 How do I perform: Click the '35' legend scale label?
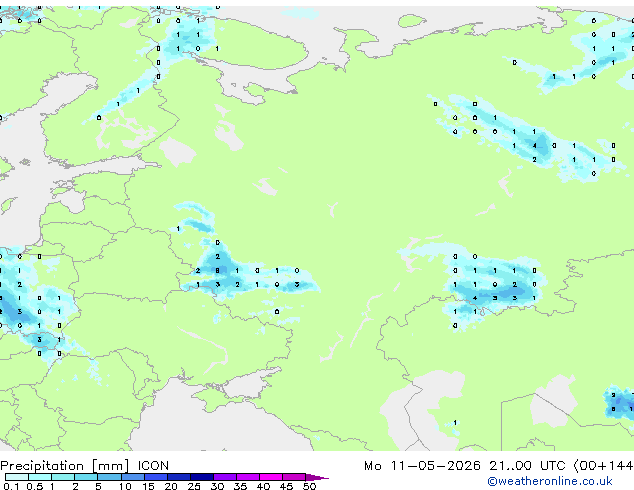240,486
